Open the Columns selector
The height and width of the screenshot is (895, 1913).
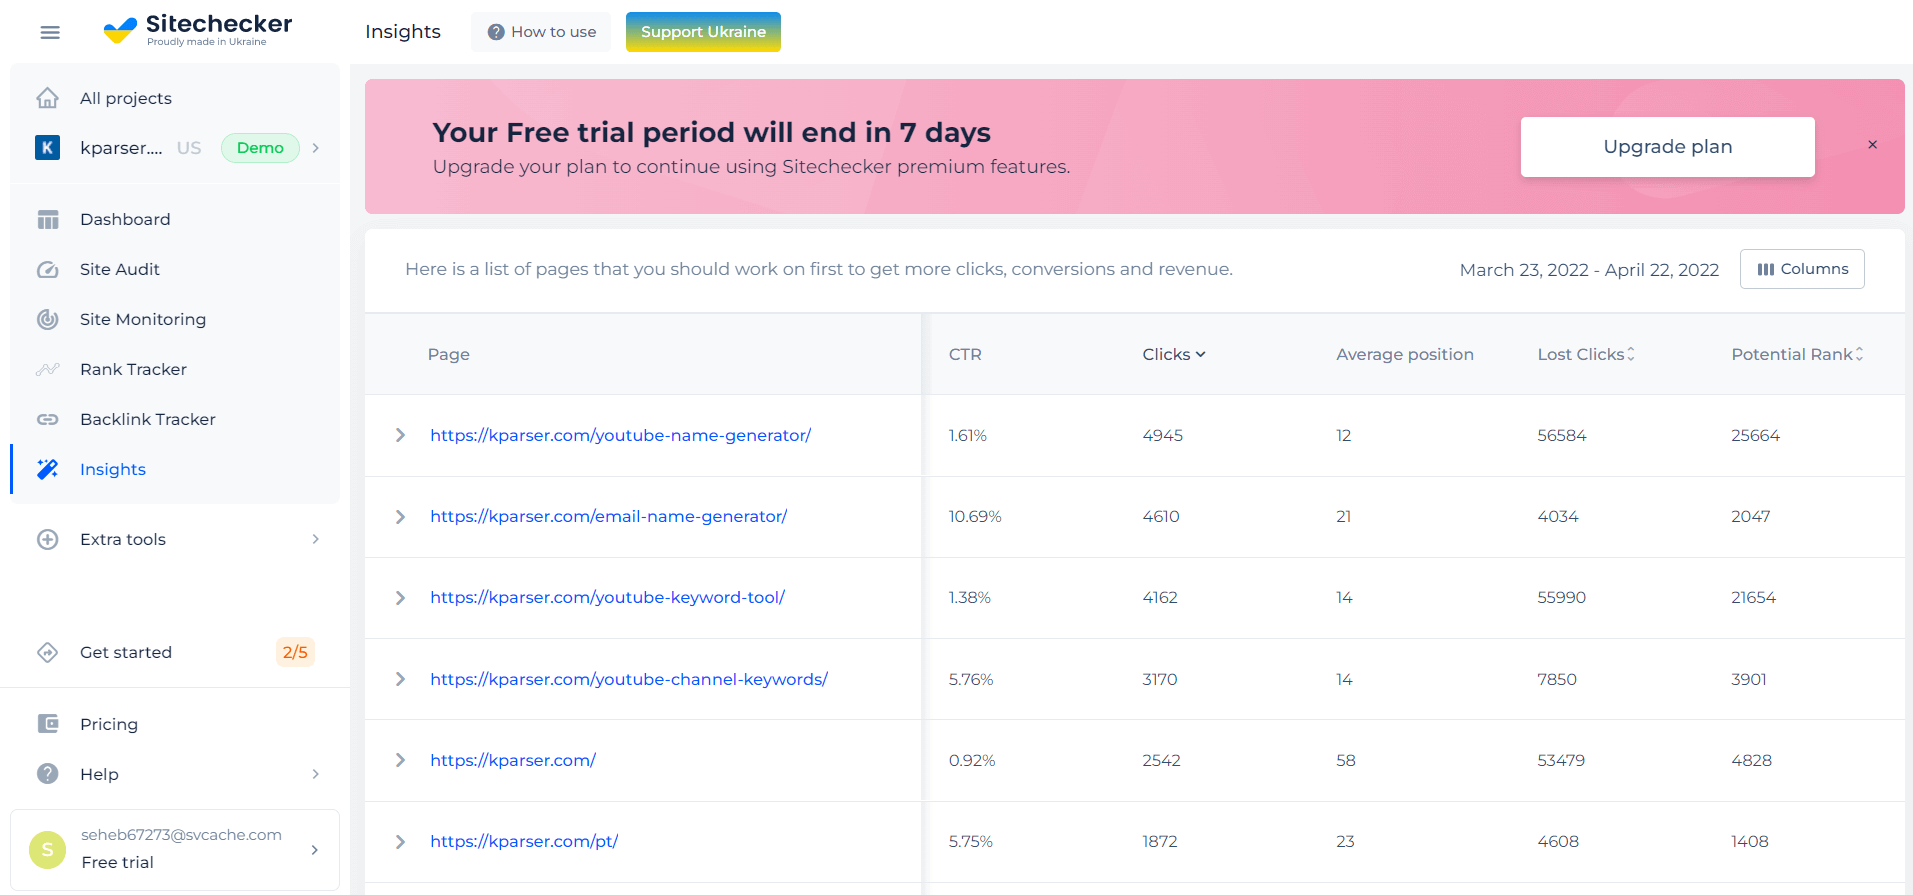click(1802, 269)
